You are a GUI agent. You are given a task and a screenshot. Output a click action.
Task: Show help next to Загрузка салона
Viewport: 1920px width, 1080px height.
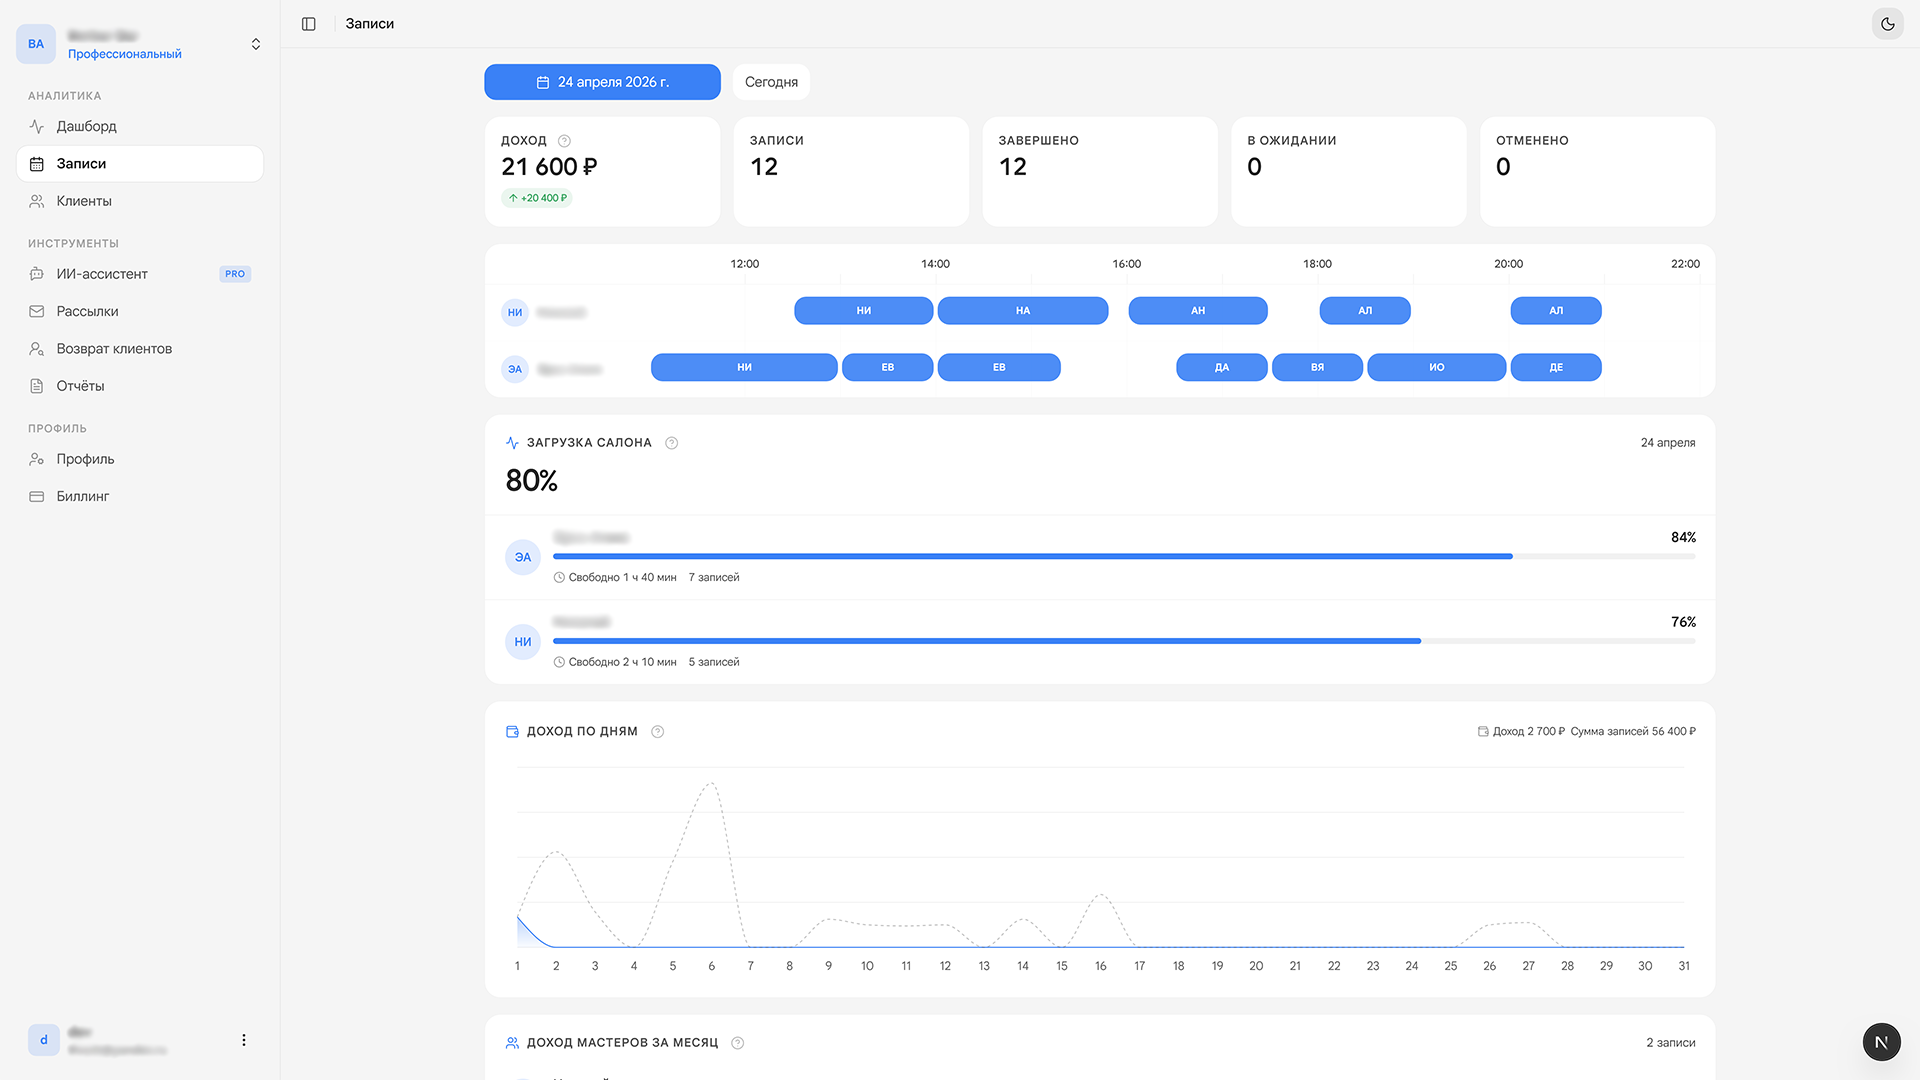coord(672,443)
